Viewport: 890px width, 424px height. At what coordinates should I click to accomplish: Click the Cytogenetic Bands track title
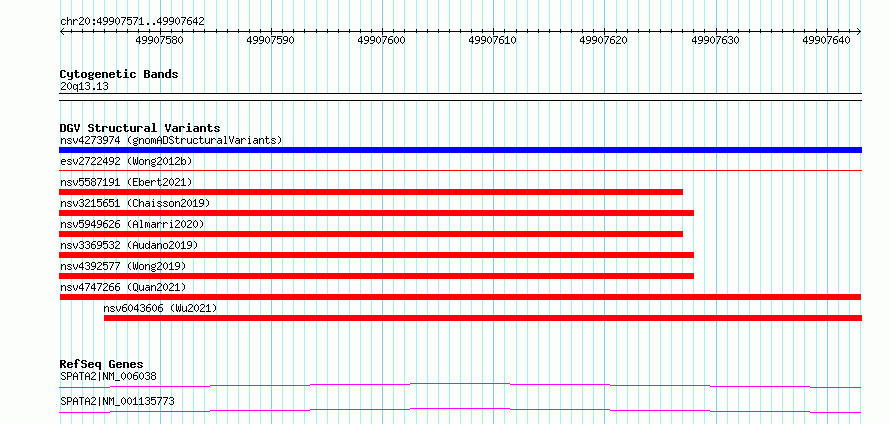[x=119, y=74]
